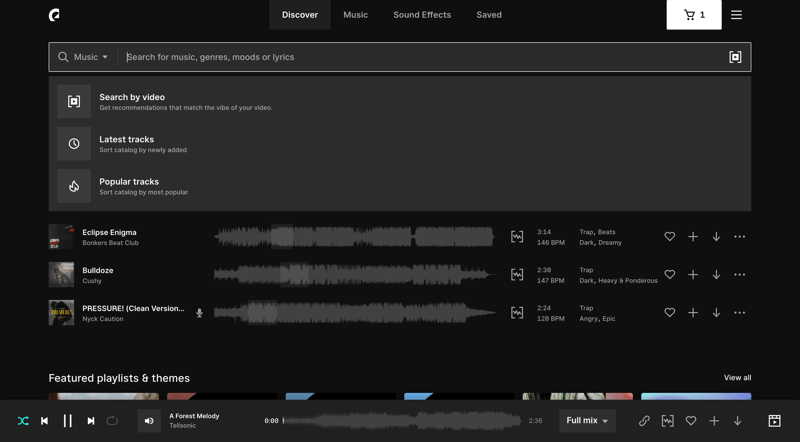
Task: Find similar segments of the playing track
Action: pos(667,421)
